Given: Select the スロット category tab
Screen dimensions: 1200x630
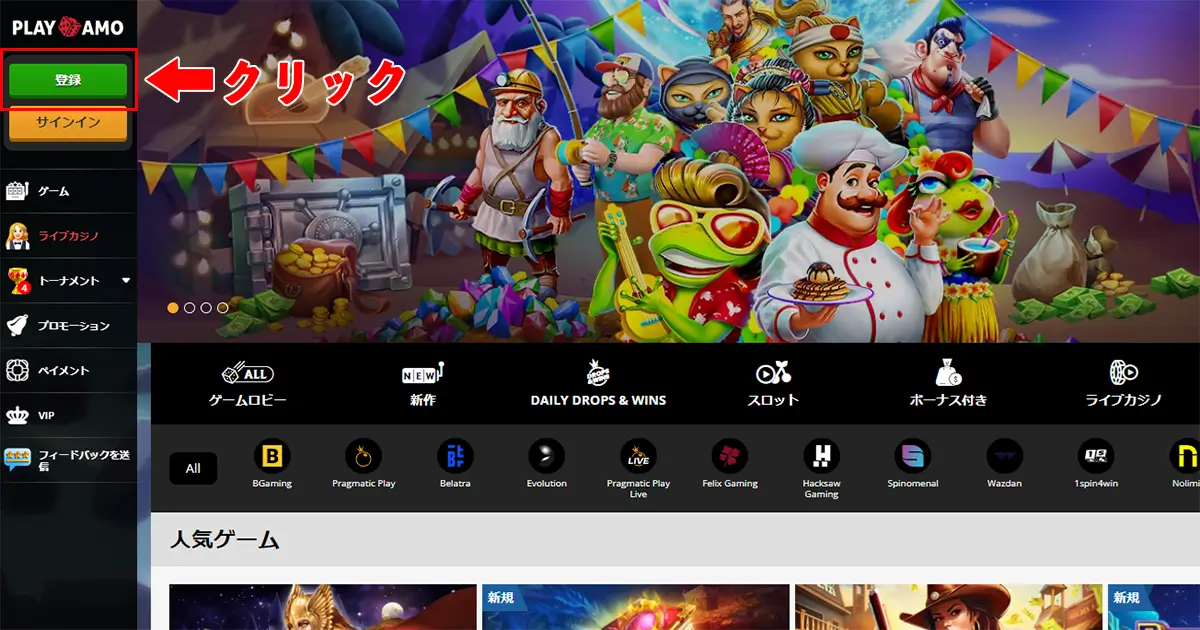Looking at the screenshot, I should [773, 385].
